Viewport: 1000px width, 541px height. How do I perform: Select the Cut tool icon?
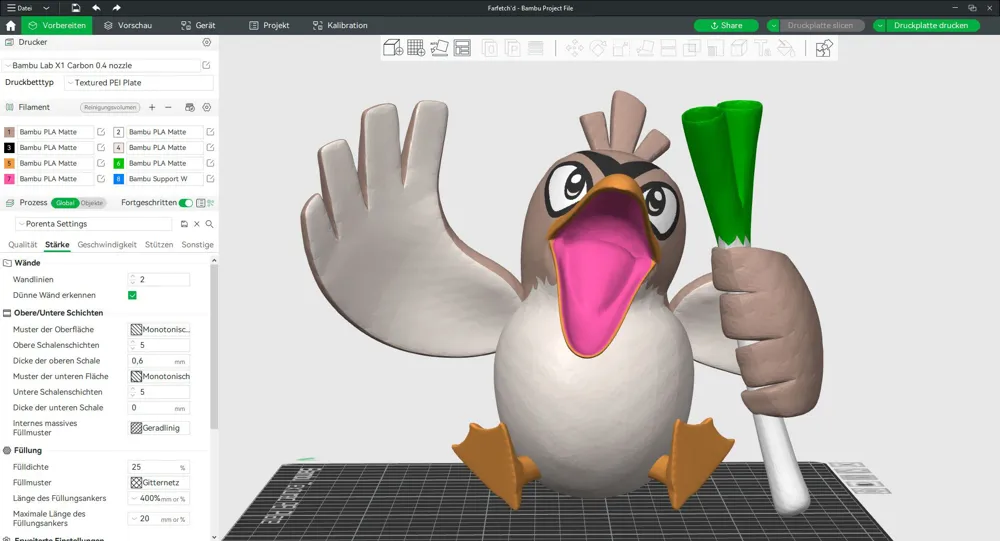(668, 48)
